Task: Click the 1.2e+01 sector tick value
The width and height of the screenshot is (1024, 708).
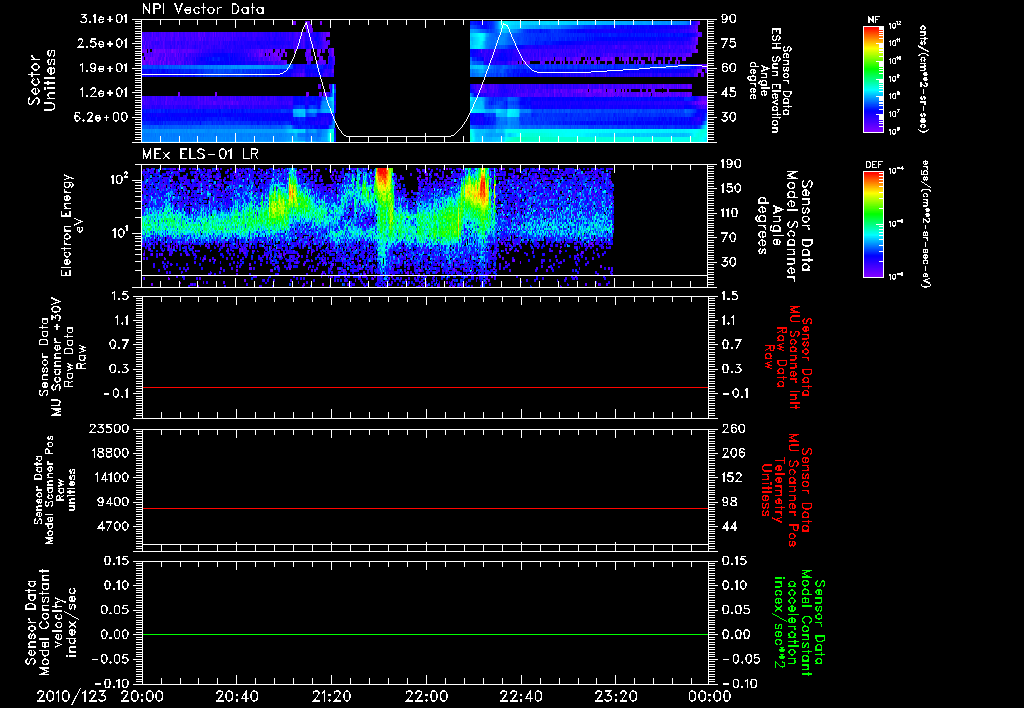Action: click(x=104, y=93)
